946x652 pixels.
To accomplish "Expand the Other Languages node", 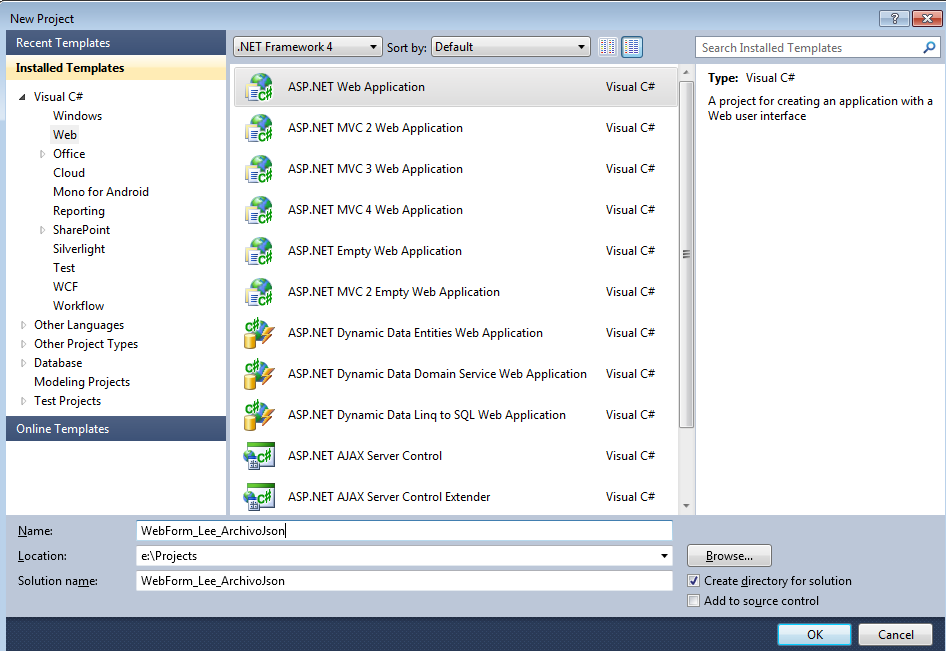I will [x=24, y=325].
